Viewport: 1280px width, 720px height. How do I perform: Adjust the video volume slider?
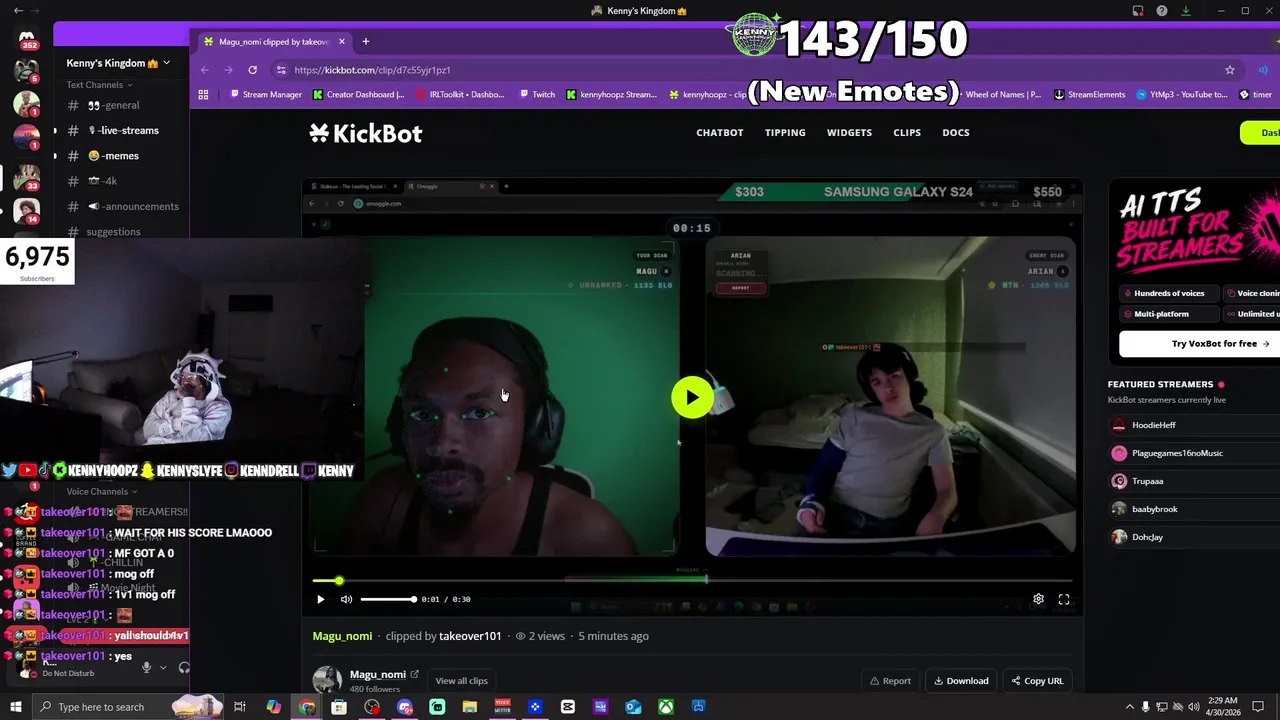(x=388, y=599)
